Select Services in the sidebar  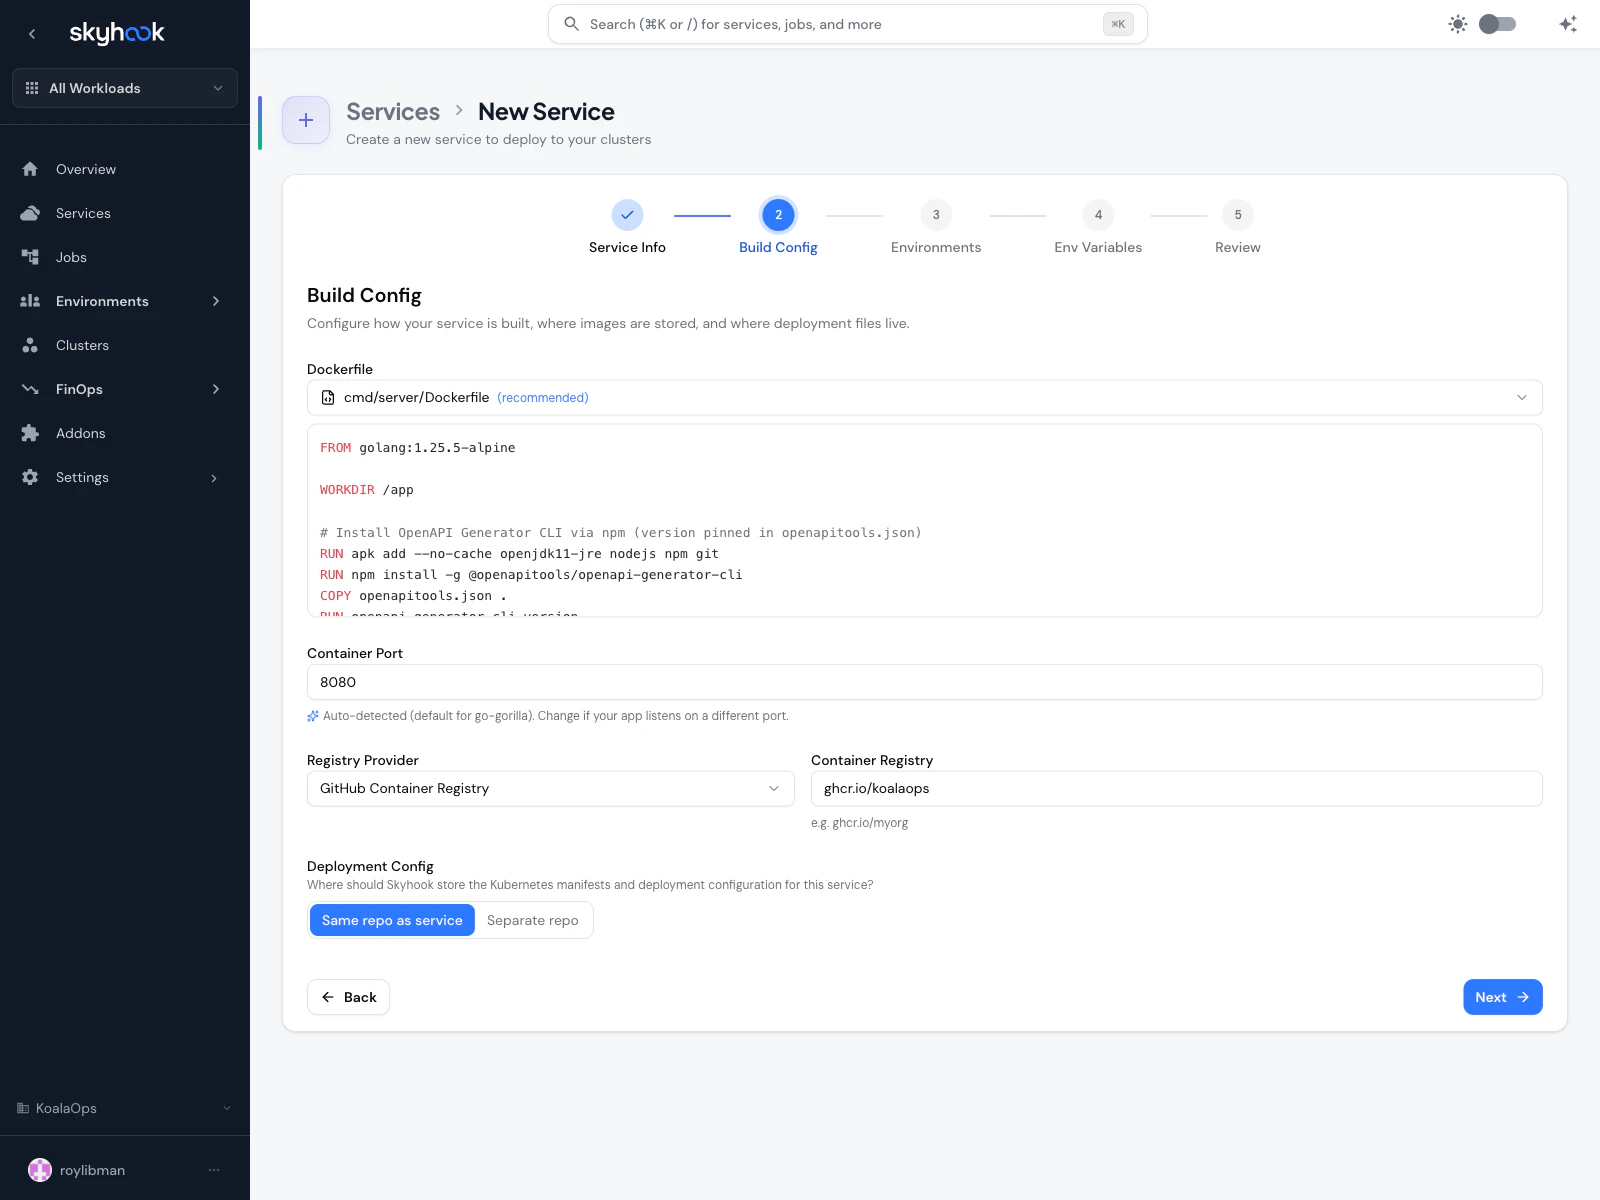[x=83, y=212]
